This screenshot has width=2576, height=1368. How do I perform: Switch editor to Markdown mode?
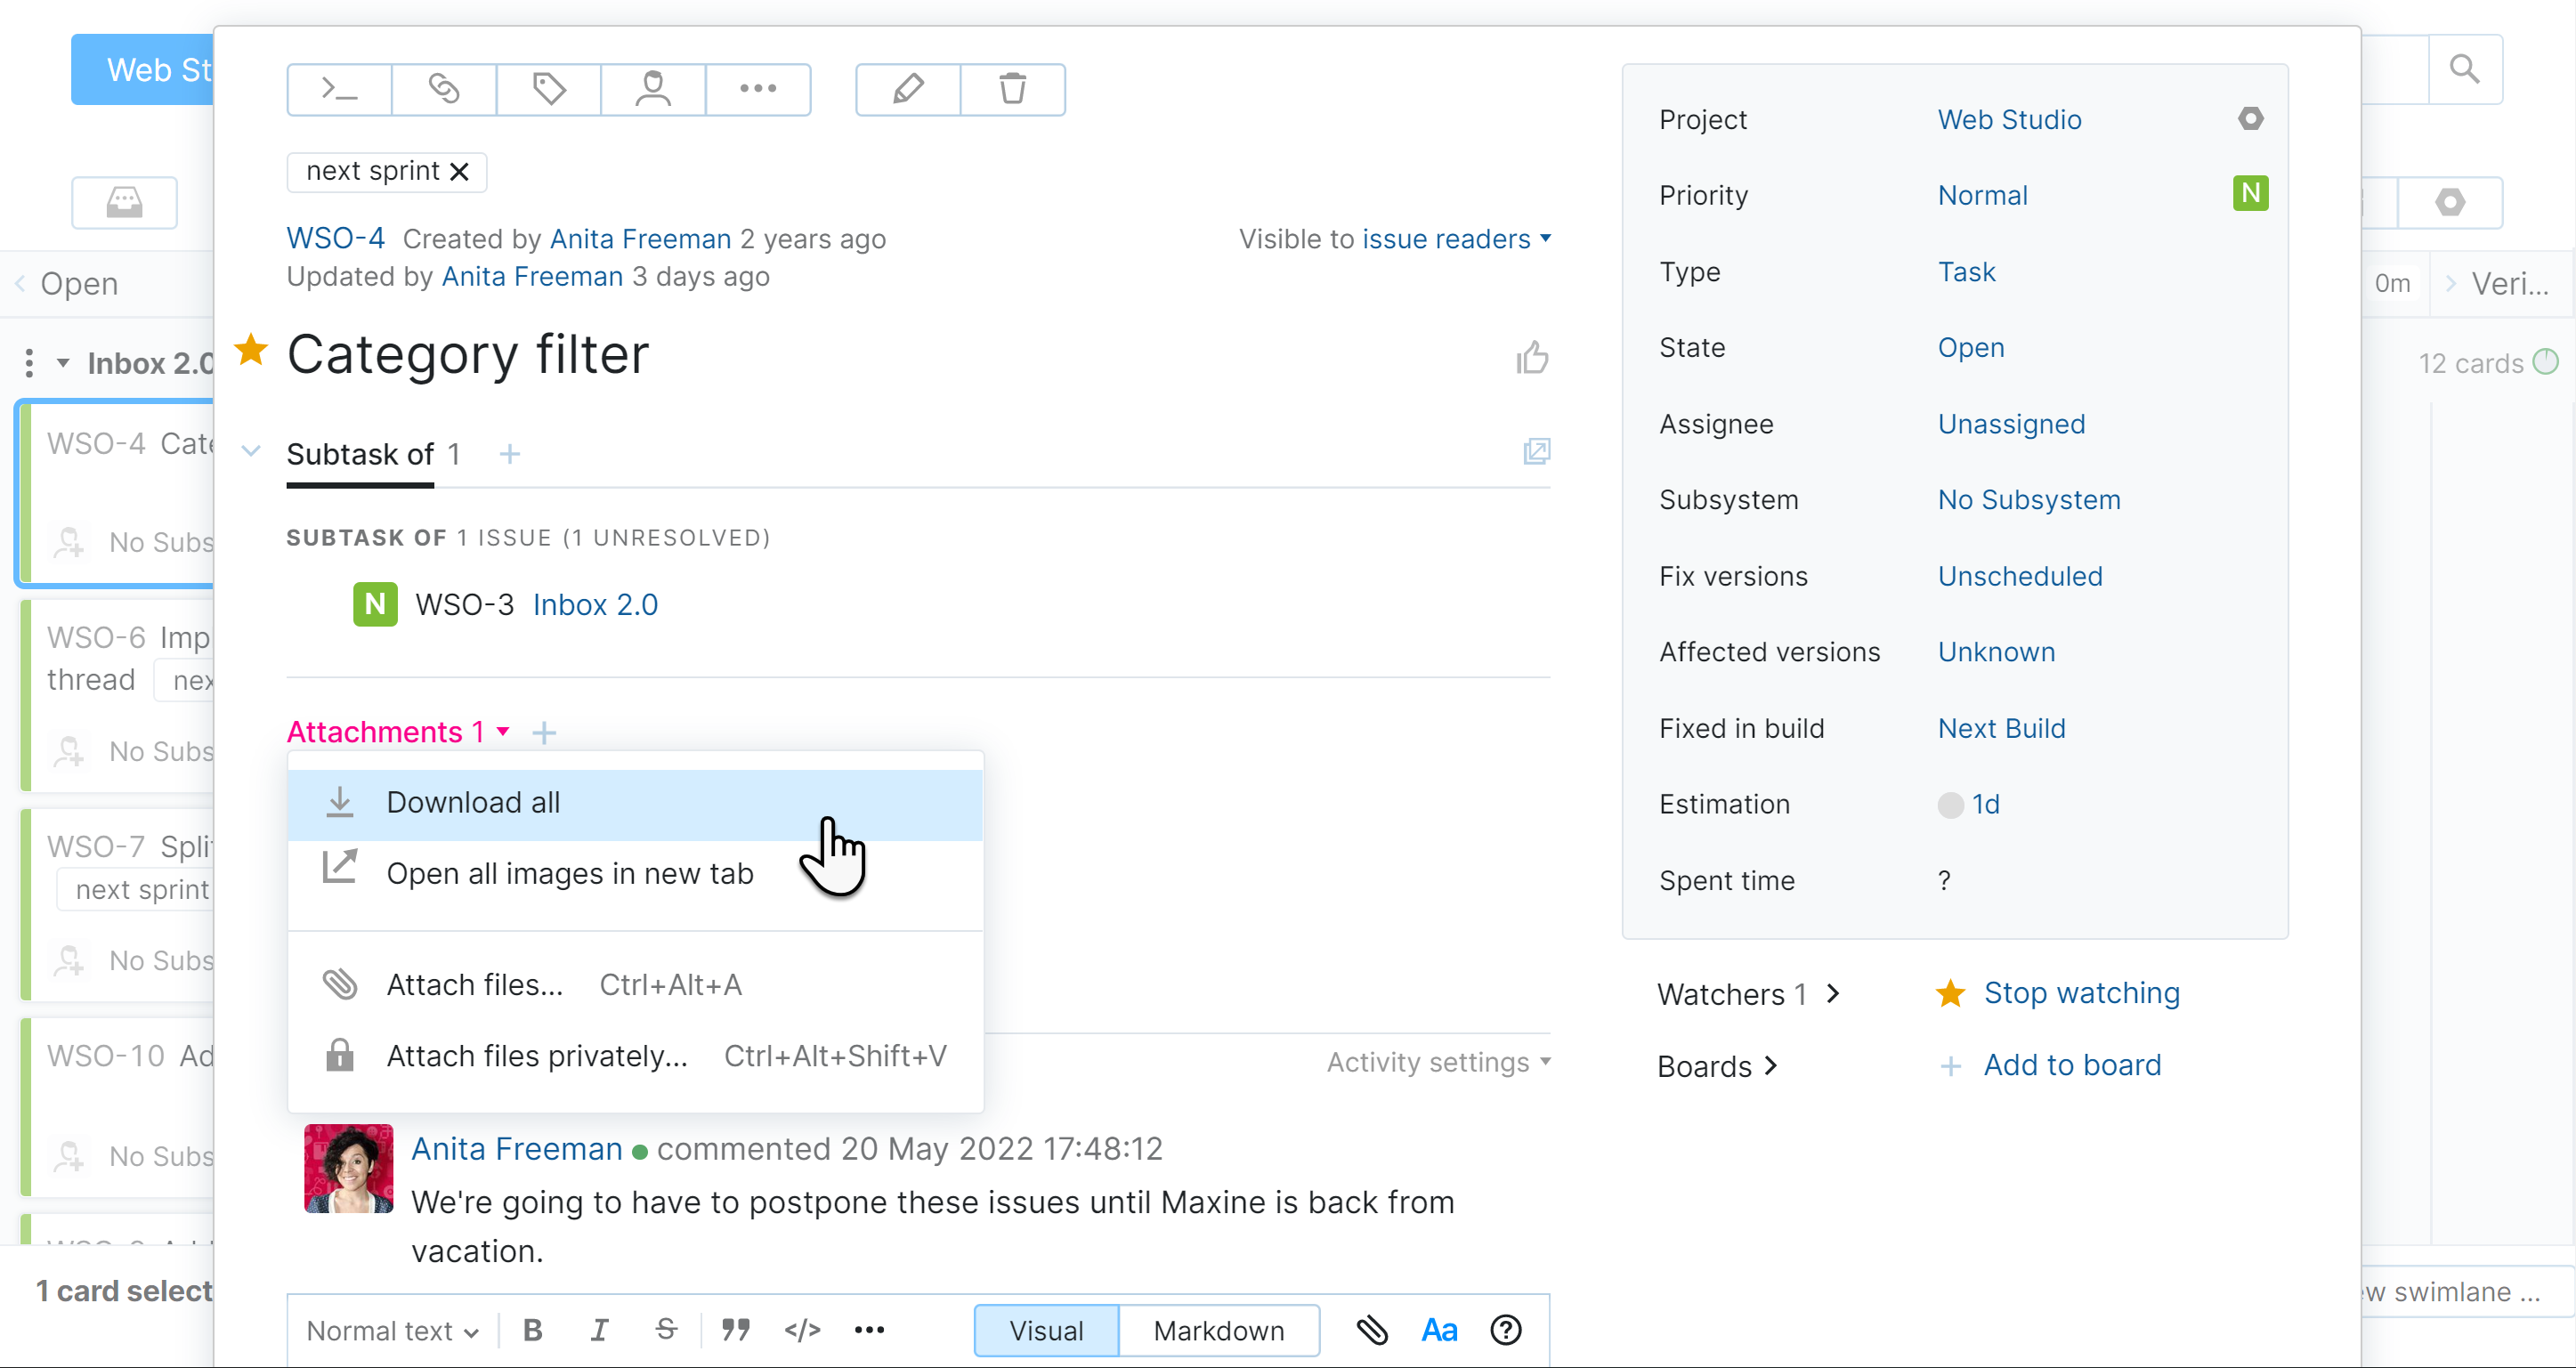coord(1219,1330)
